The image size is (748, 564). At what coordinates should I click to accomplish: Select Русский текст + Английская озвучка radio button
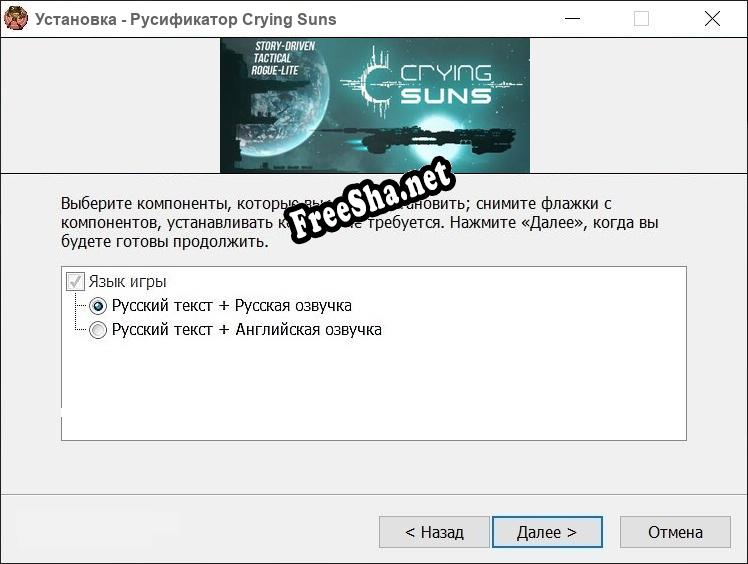(98, 330)
